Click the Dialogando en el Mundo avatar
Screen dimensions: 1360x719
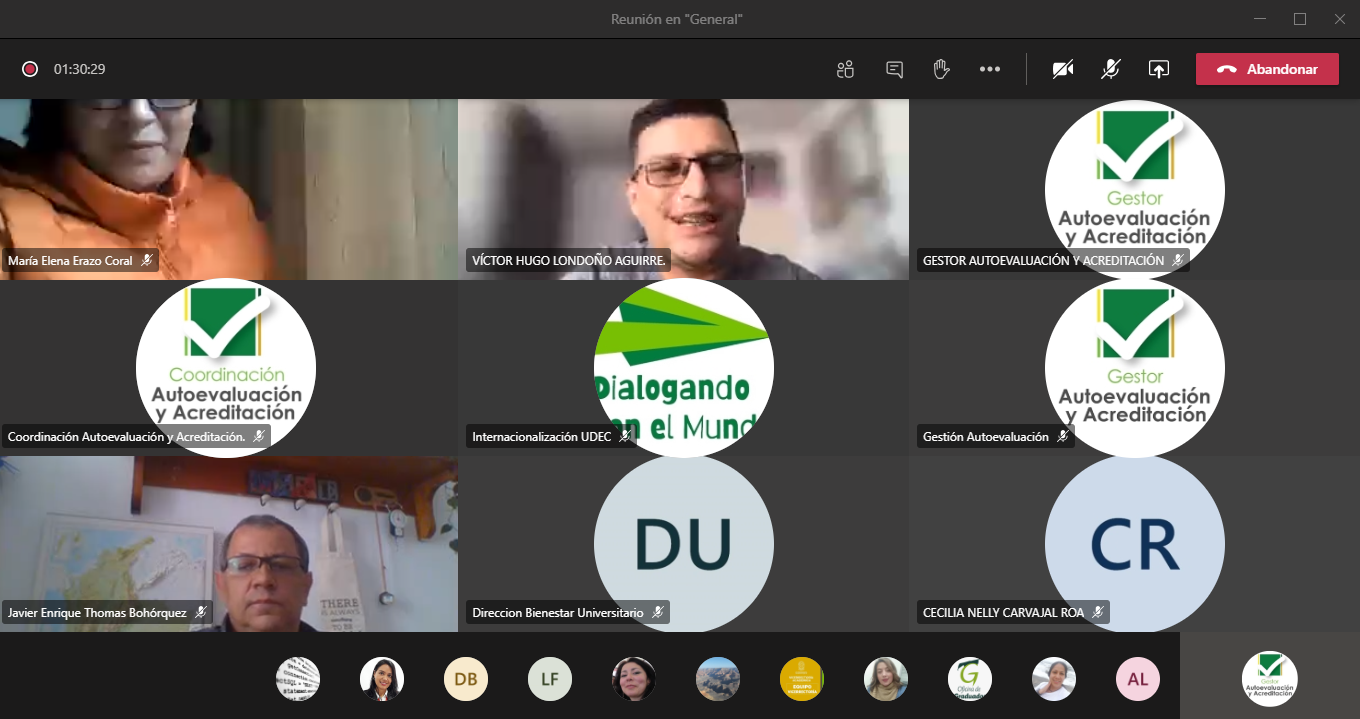(684, 368)
